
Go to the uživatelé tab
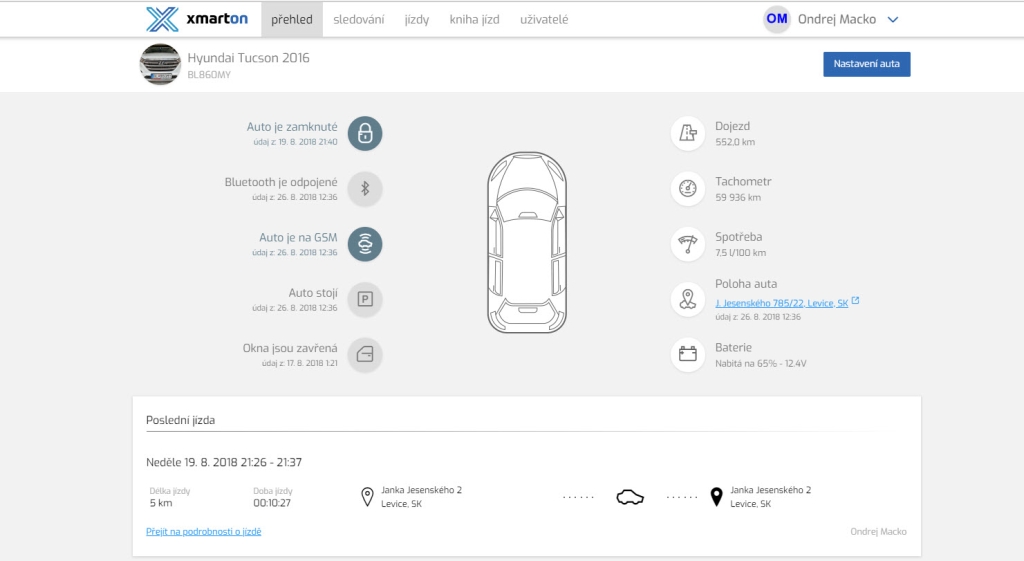point(544,19)
